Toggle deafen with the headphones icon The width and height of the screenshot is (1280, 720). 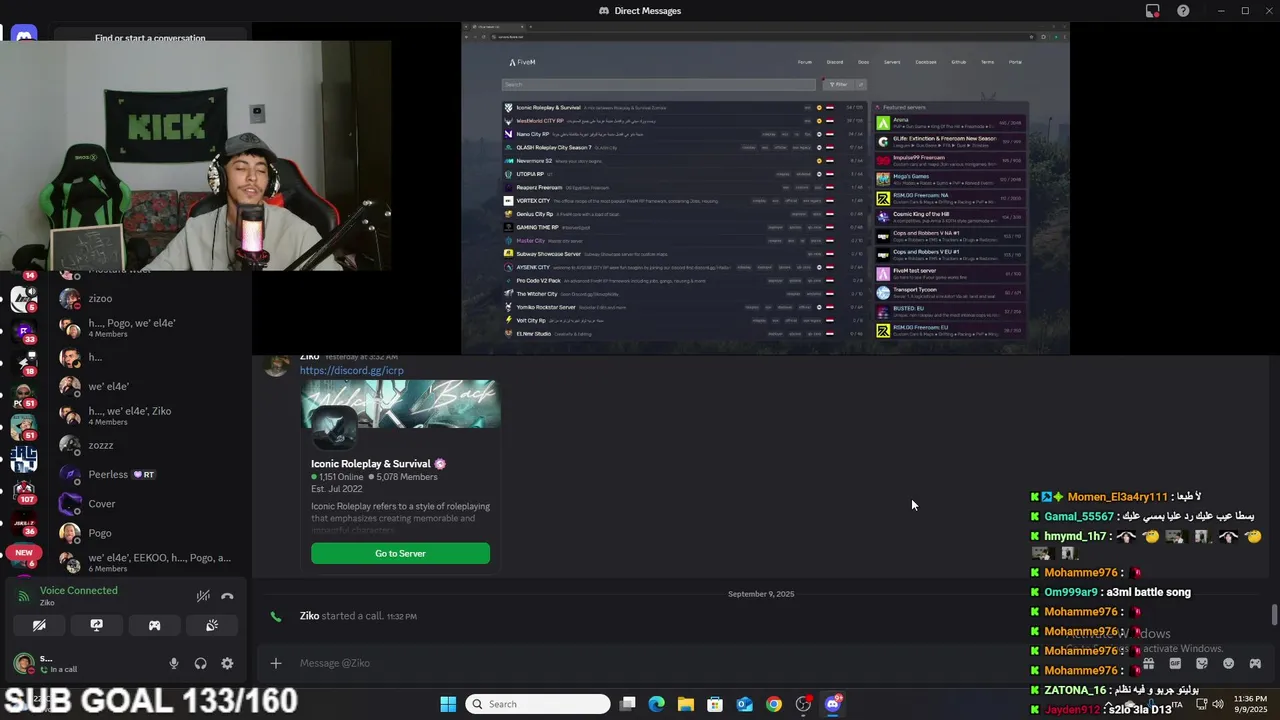coord(200,663)
